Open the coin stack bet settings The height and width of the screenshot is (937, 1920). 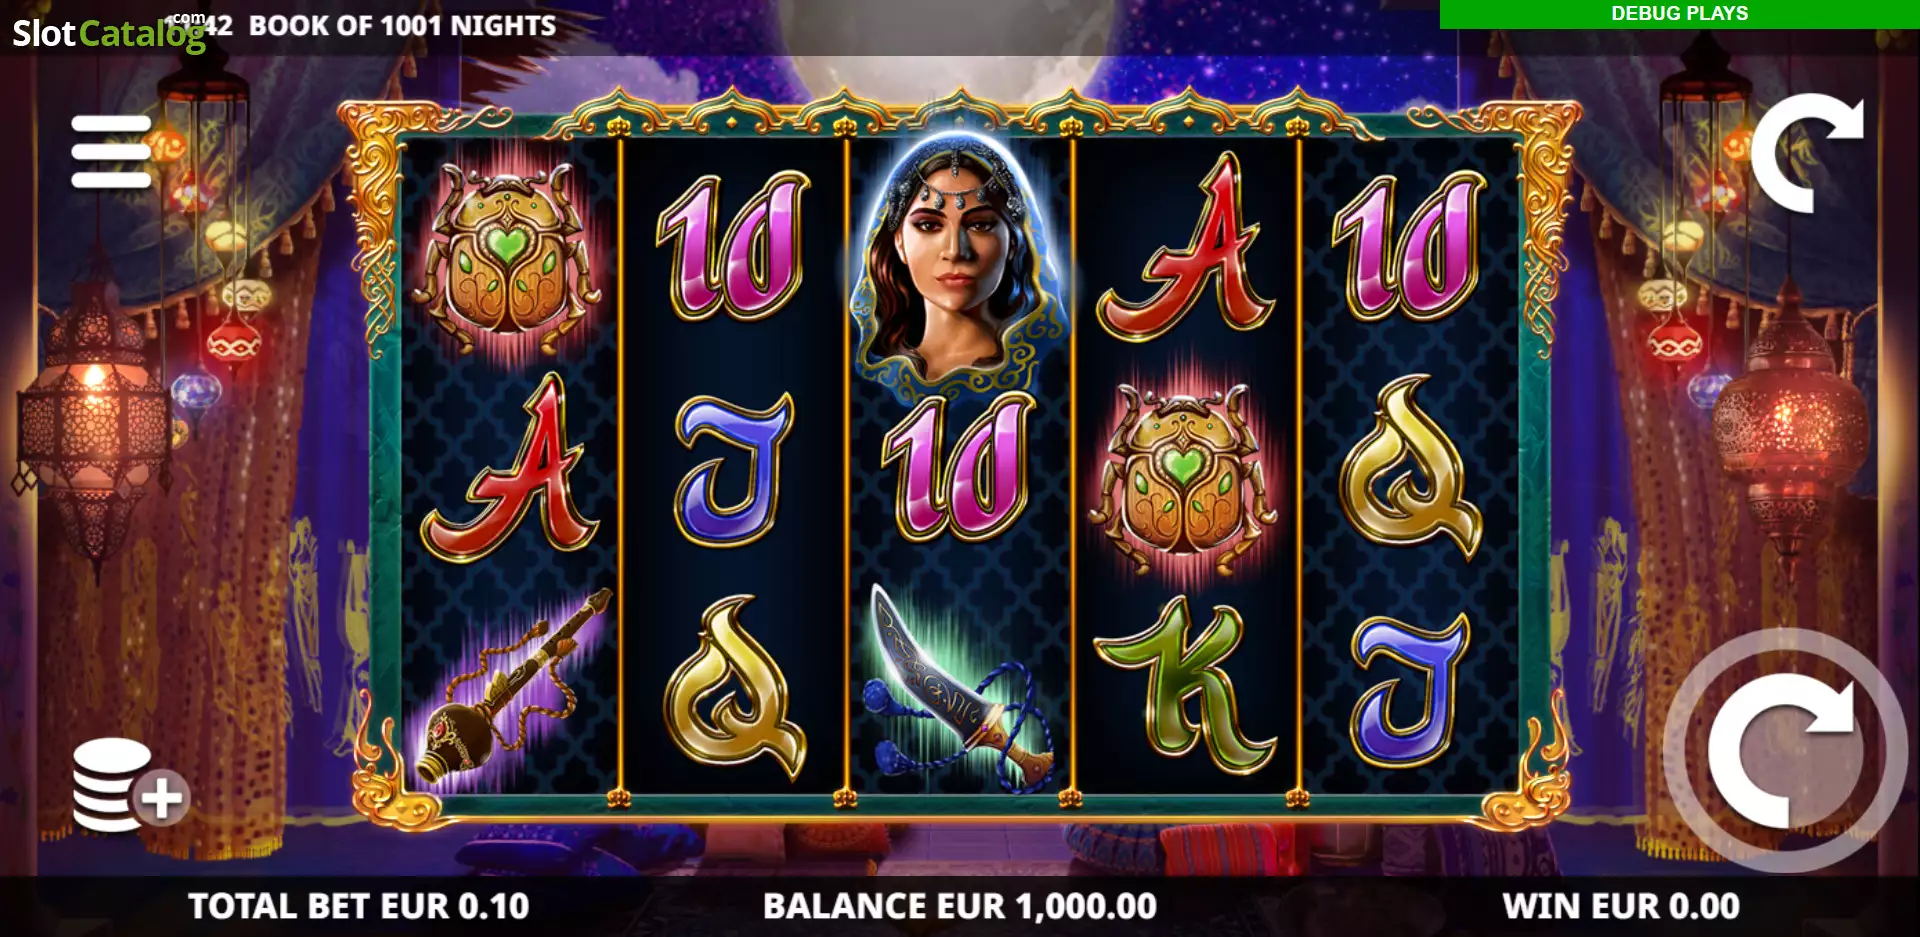point(130,787)
